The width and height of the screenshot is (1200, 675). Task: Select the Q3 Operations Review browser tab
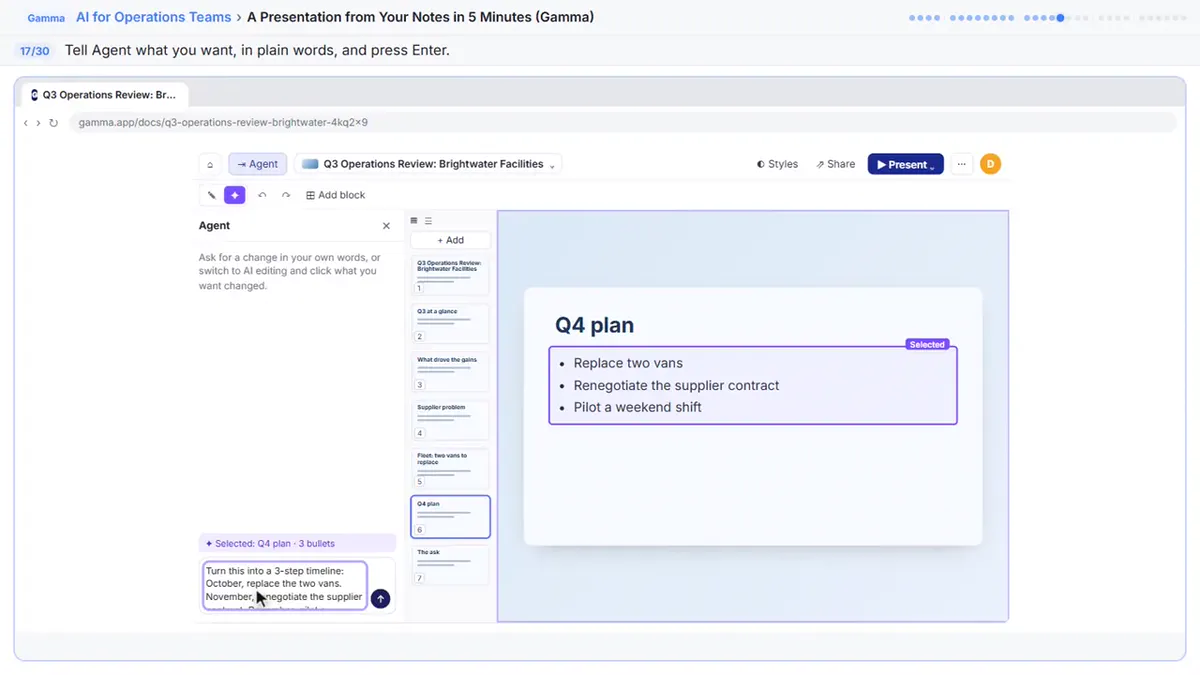tap(103, 95)
